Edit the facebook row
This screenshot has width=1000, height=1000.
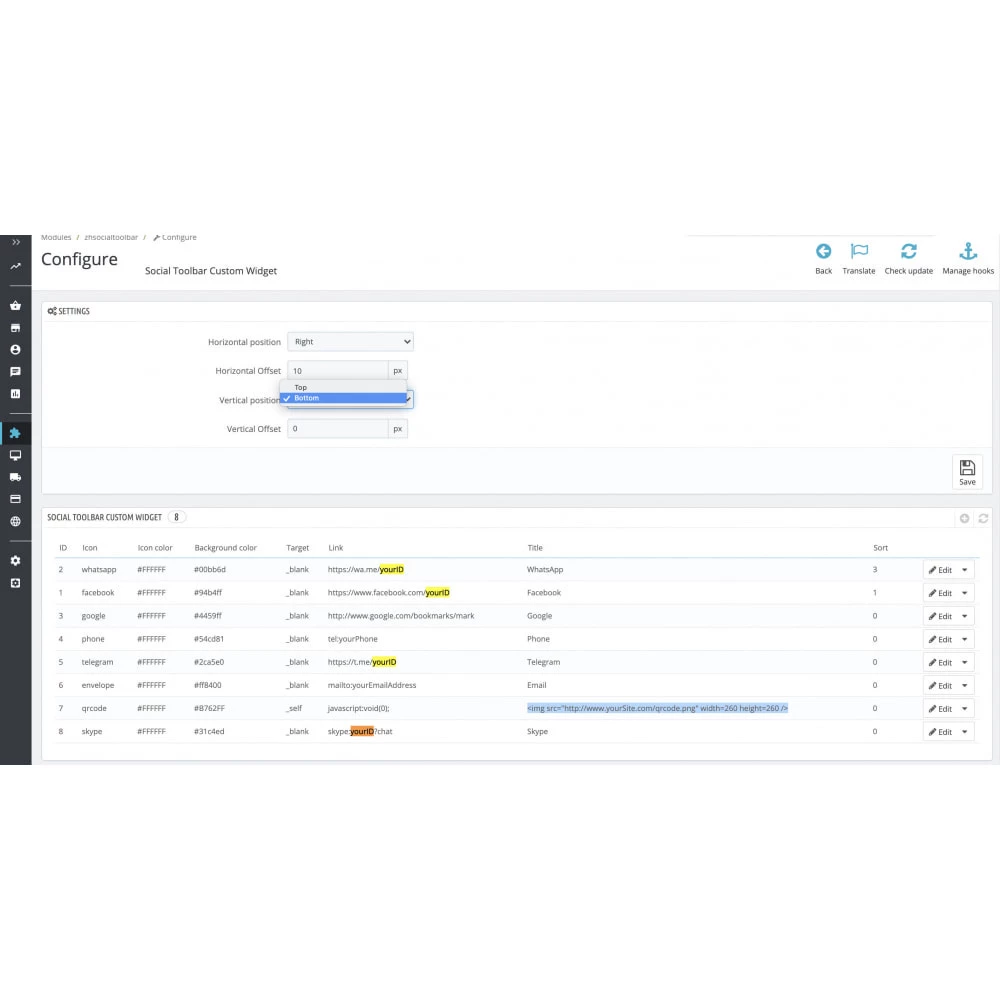point(940,593)
